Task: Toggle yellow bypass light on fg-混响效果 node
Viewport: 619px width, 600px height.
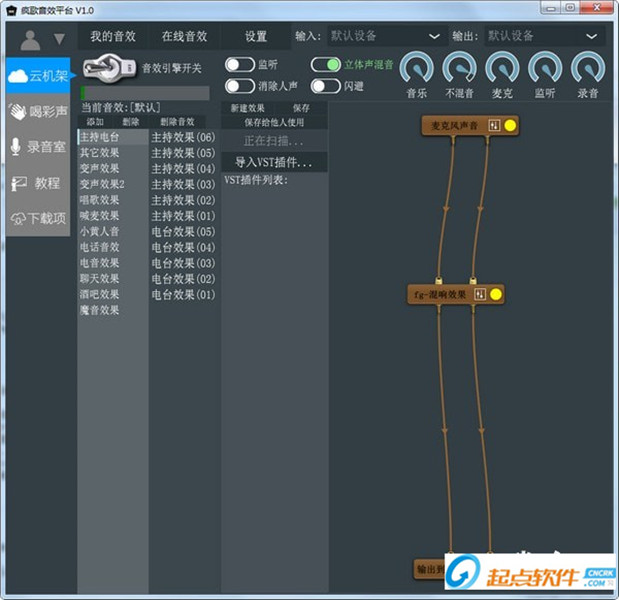Action: click(496, 294)
